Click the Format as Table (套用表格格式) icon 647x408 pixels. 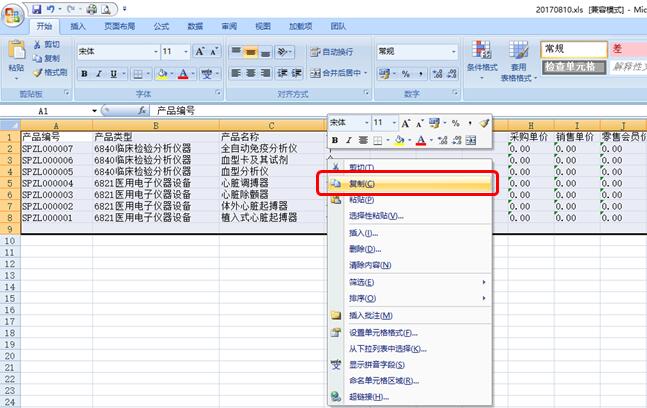(x=518, y=54)
